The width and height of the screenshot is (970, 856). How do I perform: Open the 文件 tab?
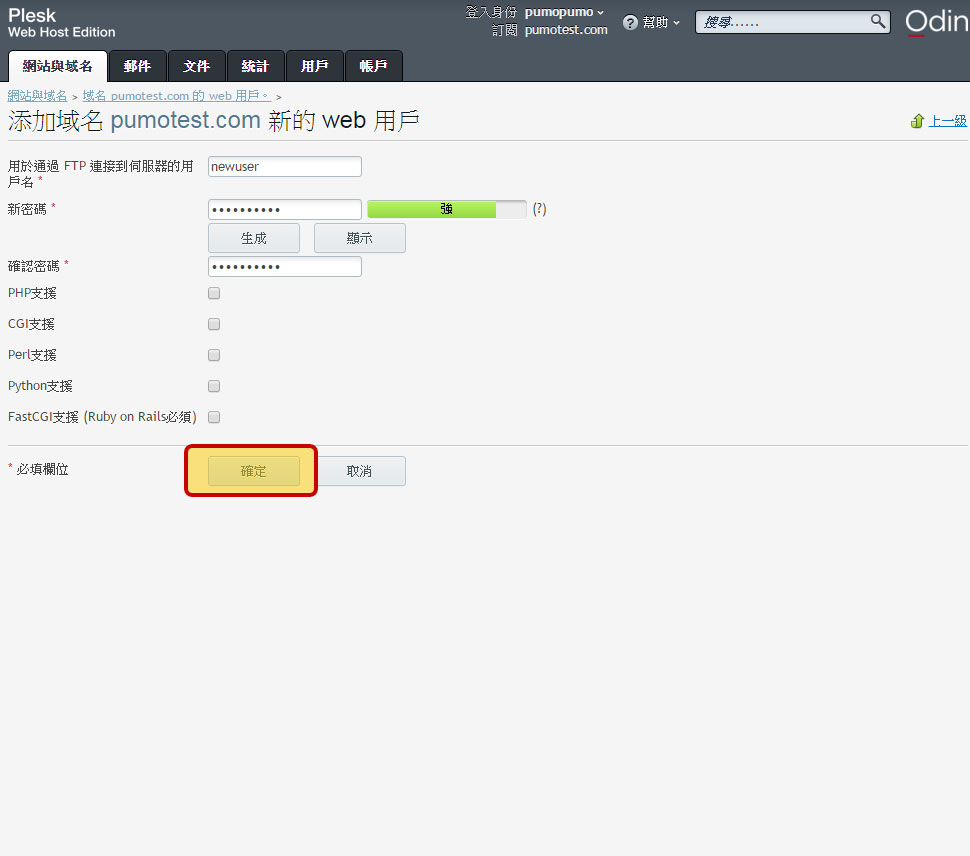[197, 66]
